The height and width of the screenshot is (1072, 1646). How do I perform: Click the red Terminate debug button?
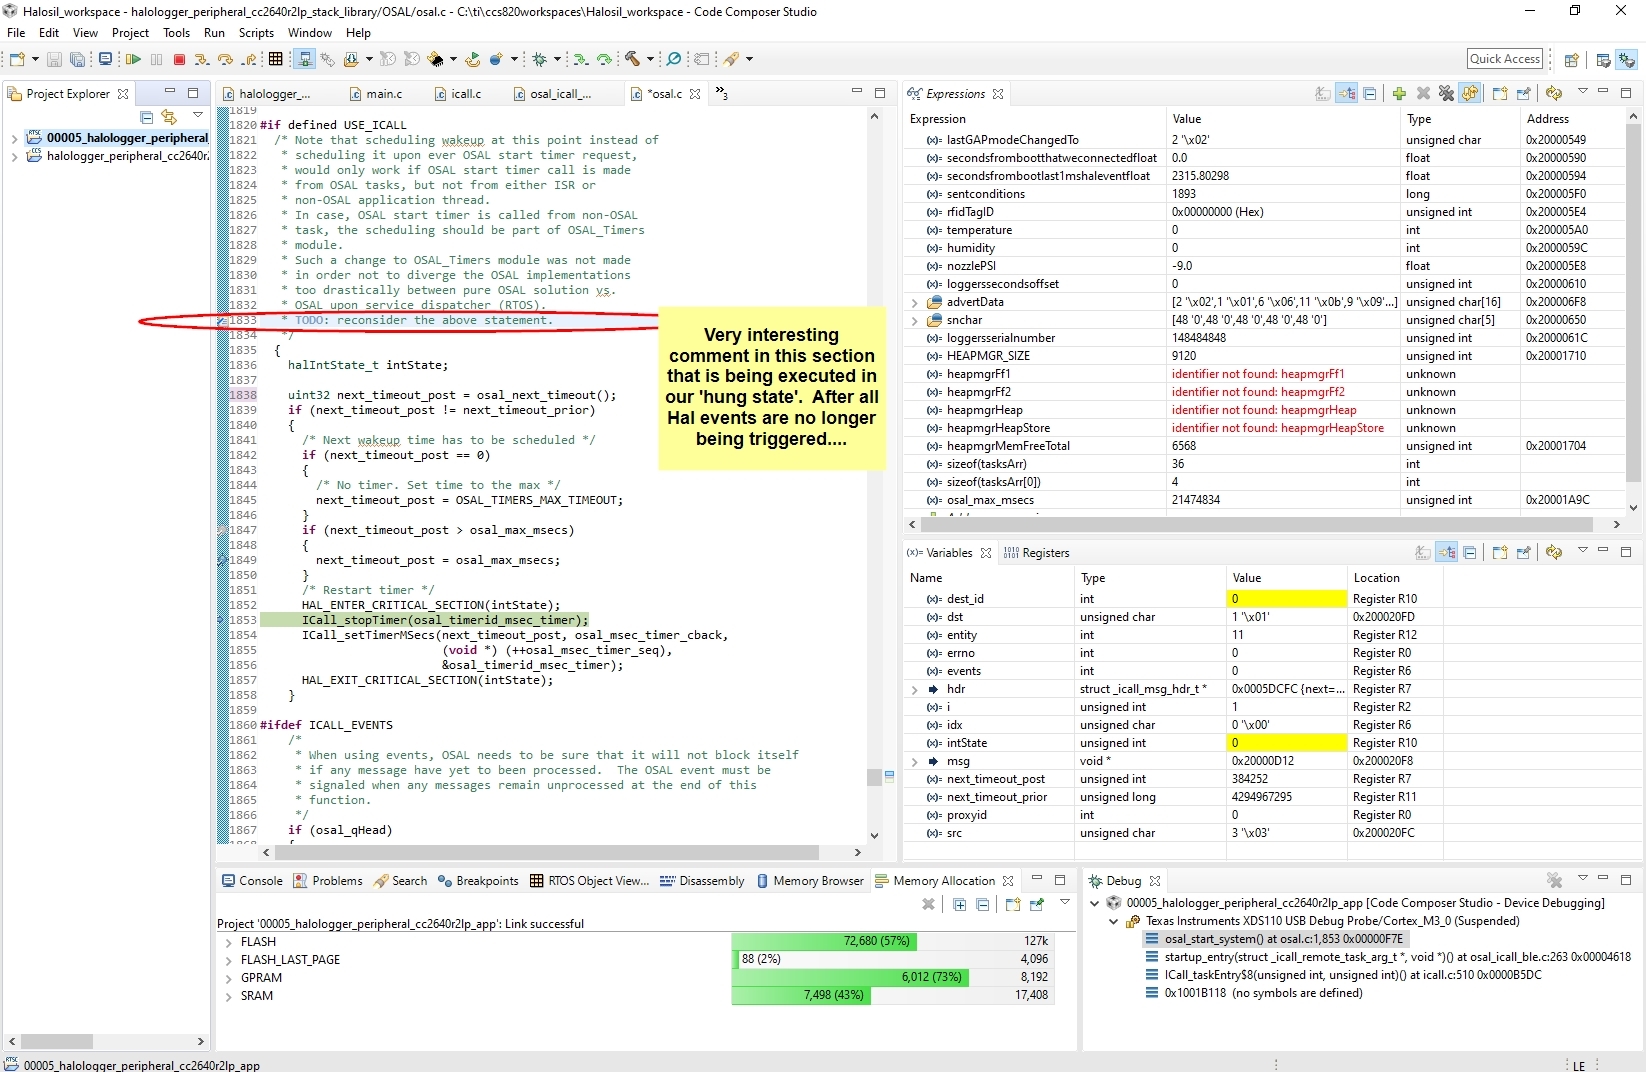180,60
